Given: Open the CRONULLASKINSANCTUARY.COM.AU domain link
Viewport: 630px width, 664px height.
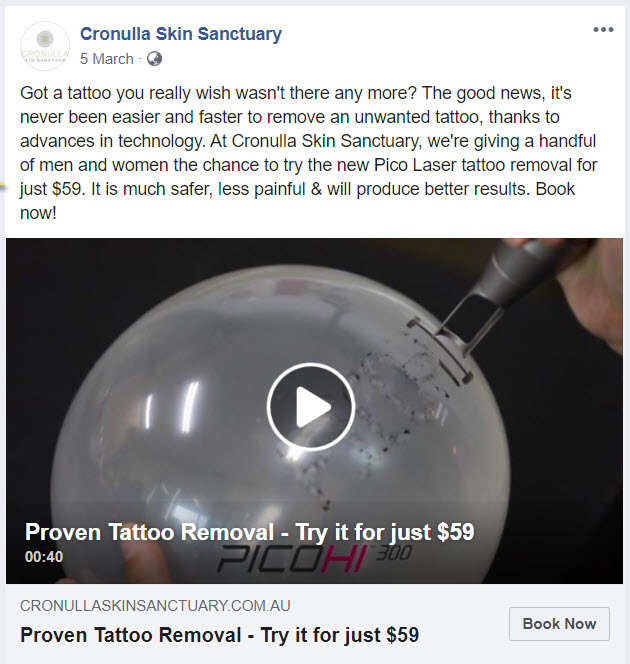Looking at the screenshot, I should (155, 606).
